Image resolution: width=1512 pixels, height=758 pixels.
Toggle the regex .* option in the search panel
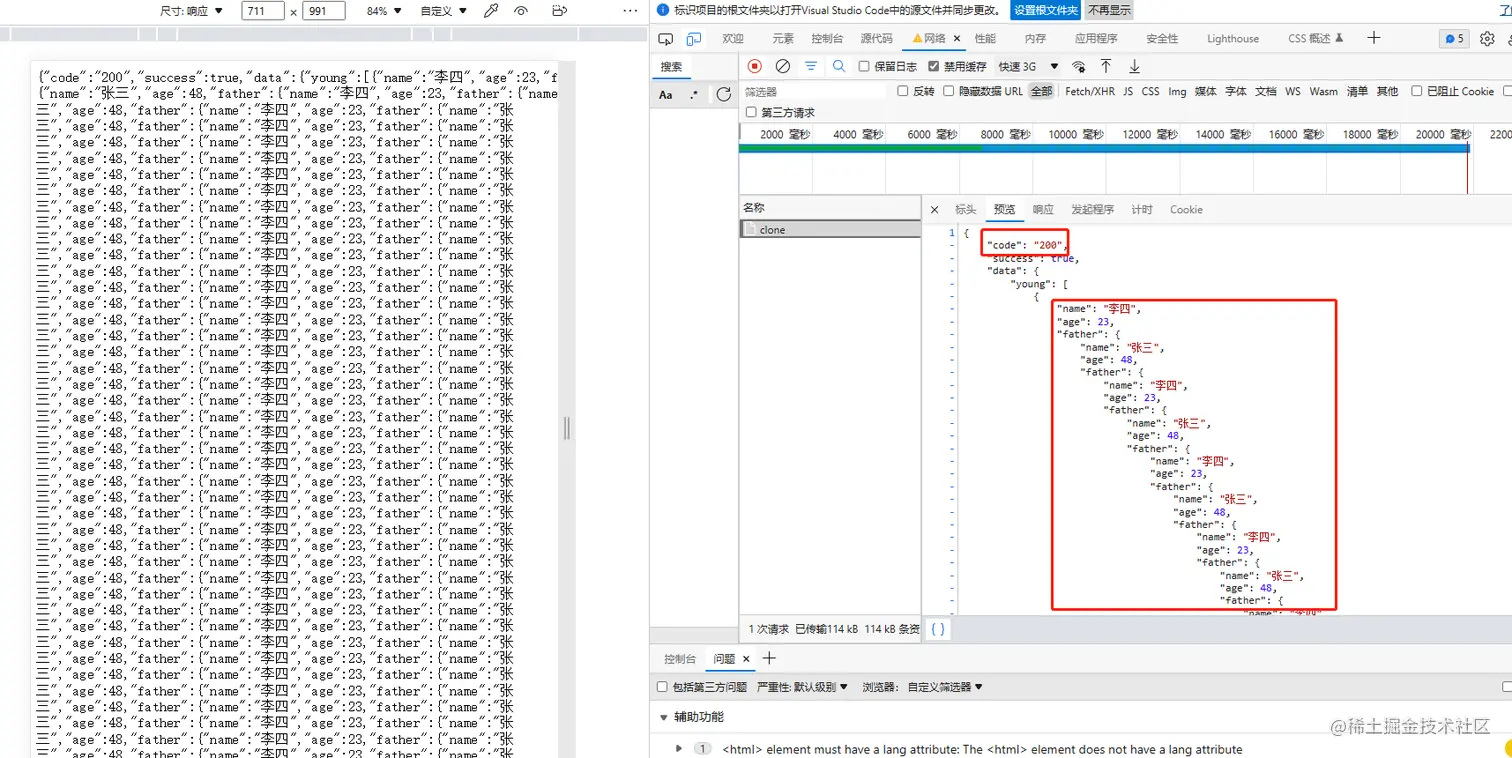tap(694, 95)
